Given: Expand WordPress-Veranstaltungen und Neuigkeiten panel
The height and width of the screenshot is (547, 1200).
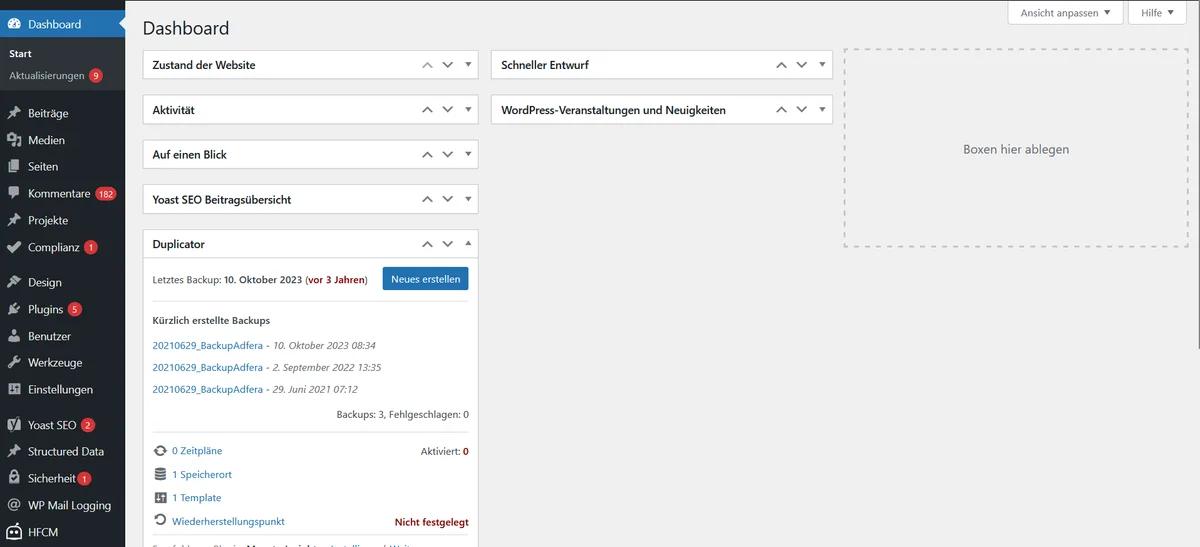Looking at the screenshot, I should pos(823,110).
